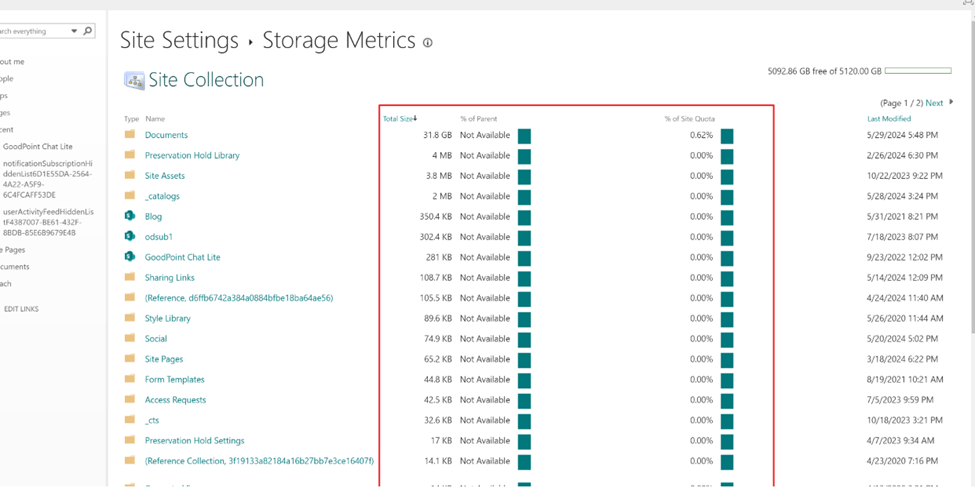The height and width of the screenshot is (488, 975).
Task: Open the Preservation Hold Settings link
Action: click(x=195, y=440)
